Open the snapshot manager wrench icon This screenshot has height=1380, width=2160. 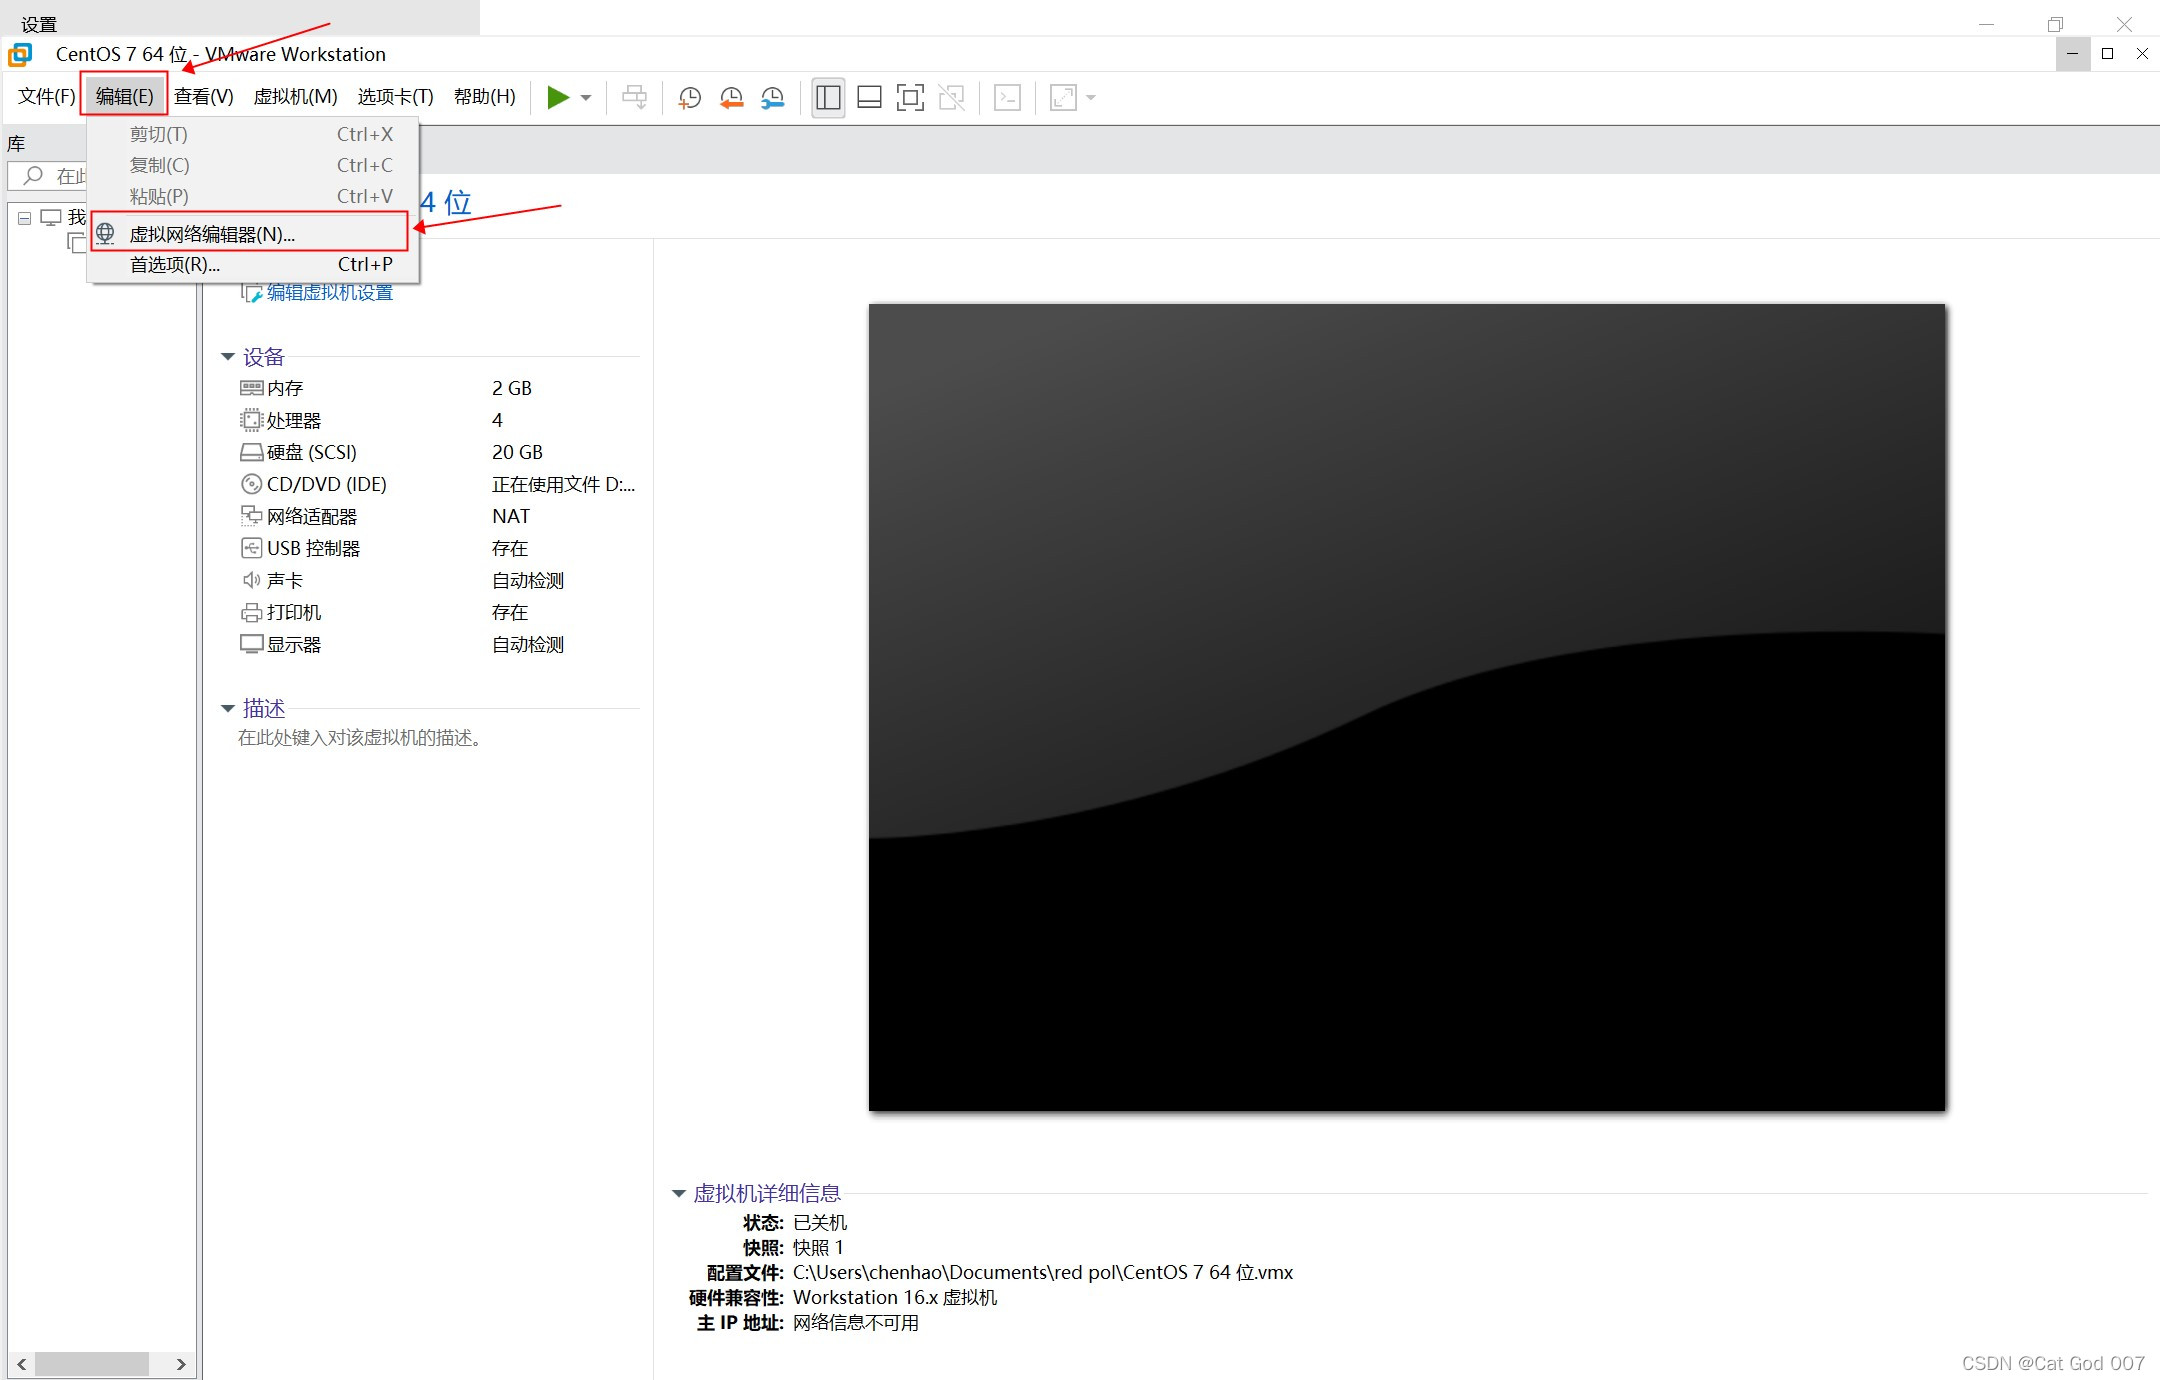click(773, 97)
